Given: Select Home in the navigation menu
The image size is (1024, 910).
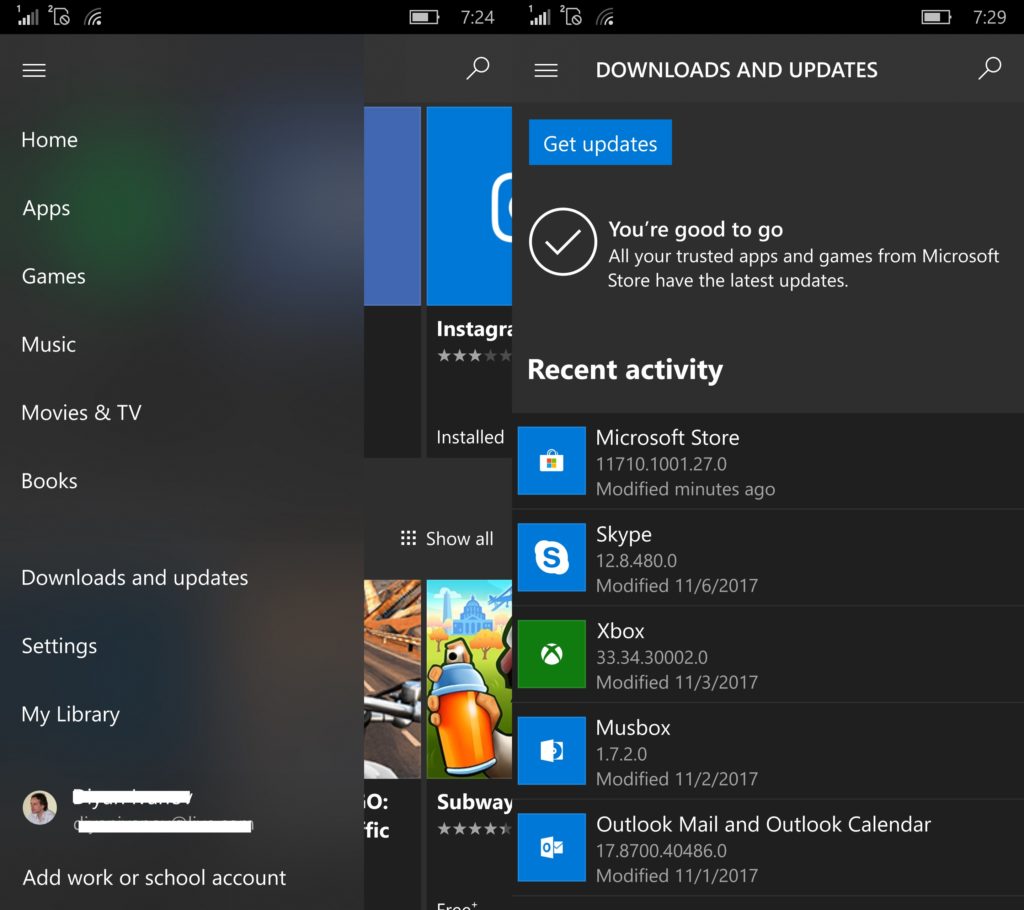Looking at the screenshot, I should coord(49,140).
